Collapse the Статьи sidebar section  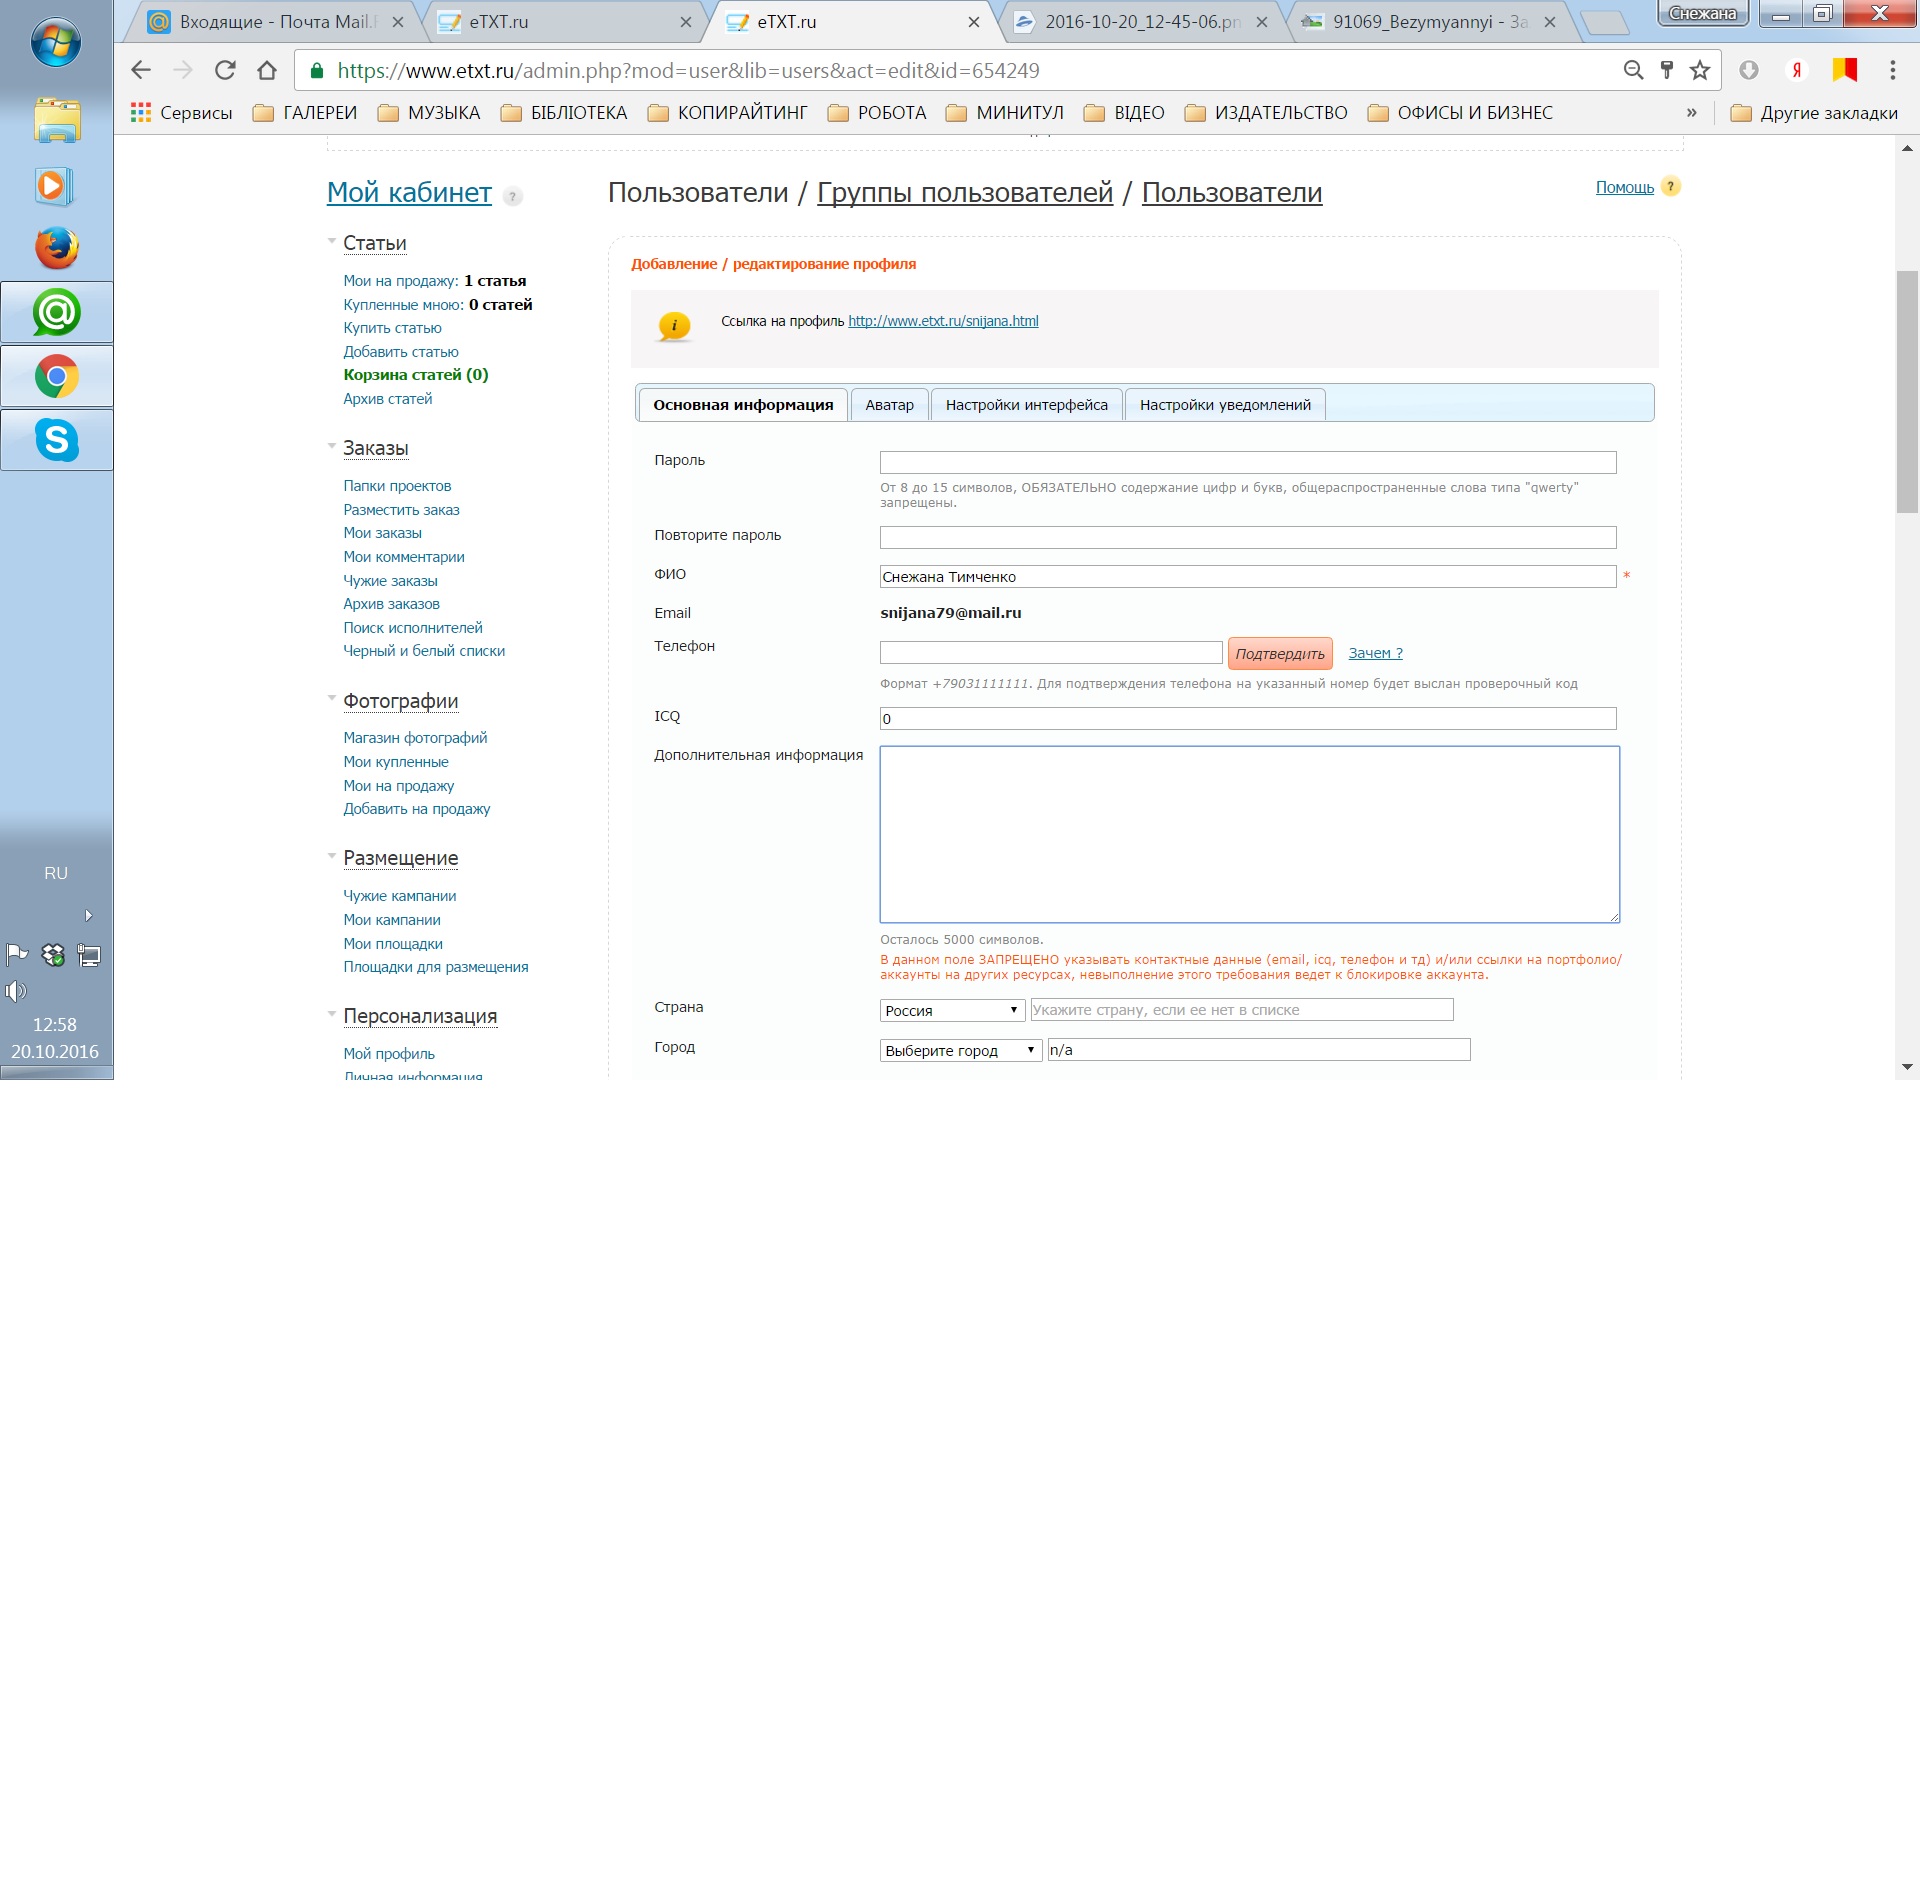point(331,241)
